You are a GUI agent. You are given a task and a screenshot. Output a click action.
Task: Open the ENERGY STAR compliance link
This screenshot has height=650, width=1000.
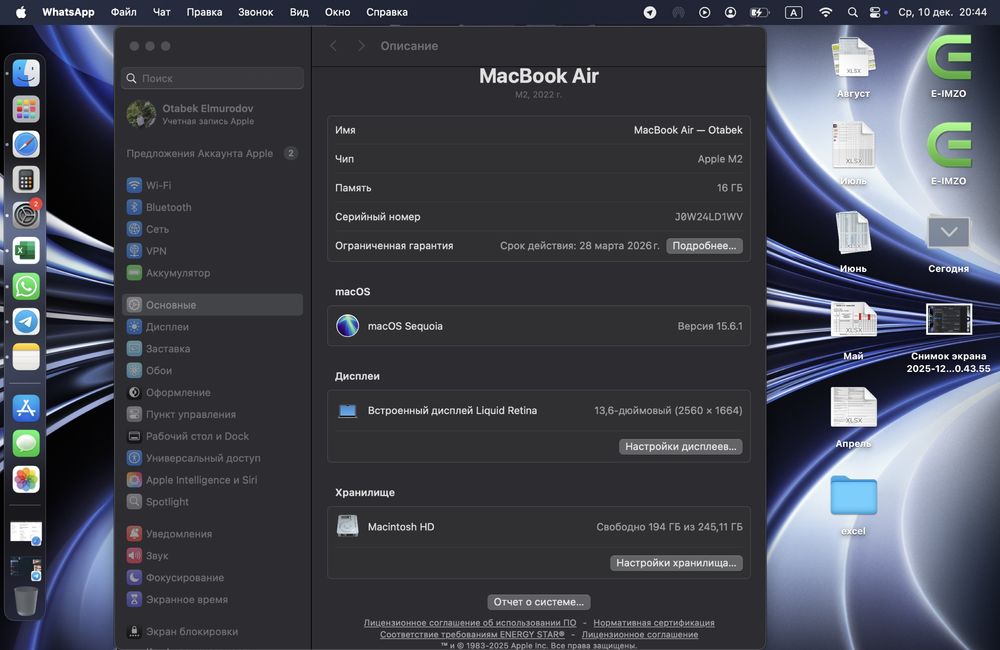[x=473, y=634]
